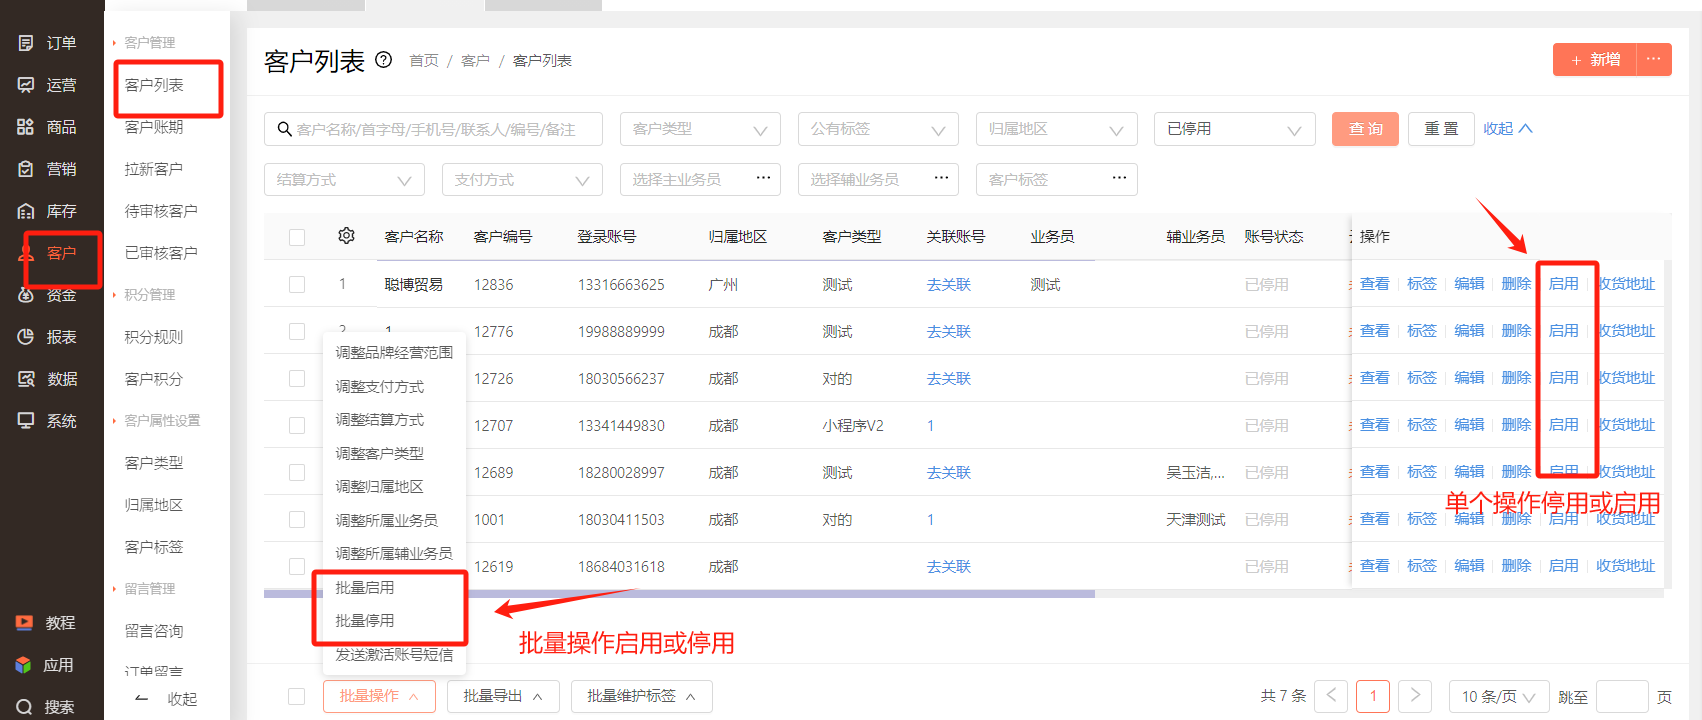Click the 搜索 search magnifier icon in sidebar
Screen dimensions: 1702x720
[24, 707]
